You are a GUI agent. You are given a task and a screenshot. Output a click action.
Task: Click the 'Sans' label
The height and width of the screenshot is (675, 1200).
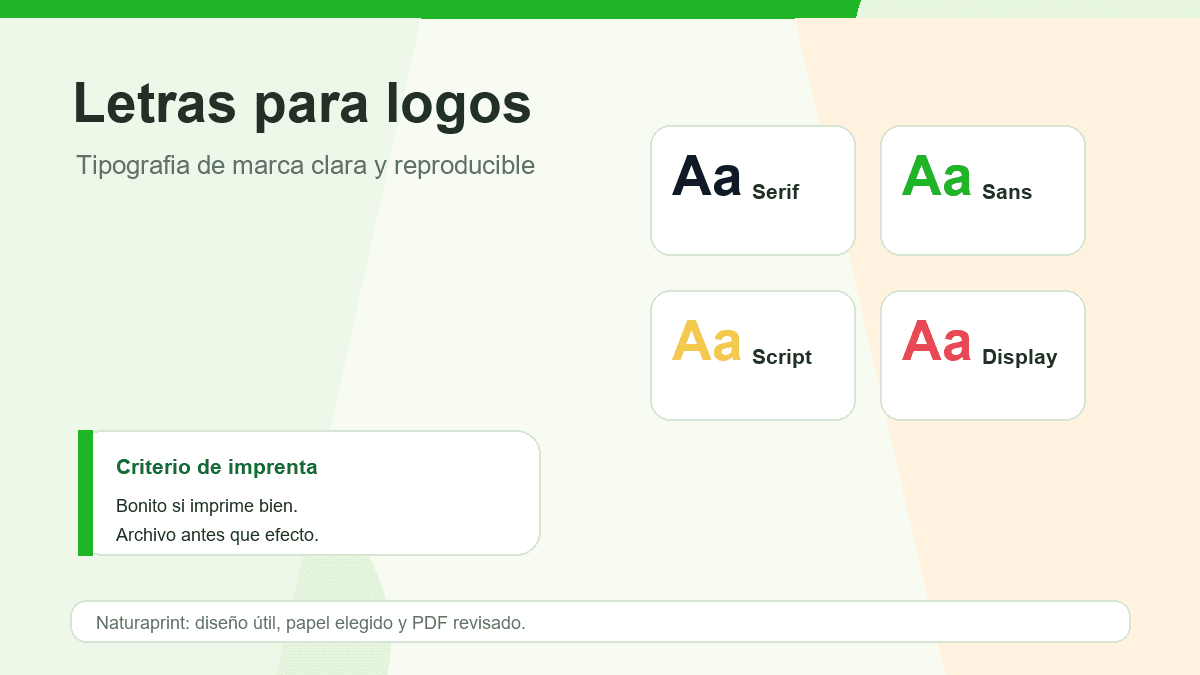pos(1006,192)
